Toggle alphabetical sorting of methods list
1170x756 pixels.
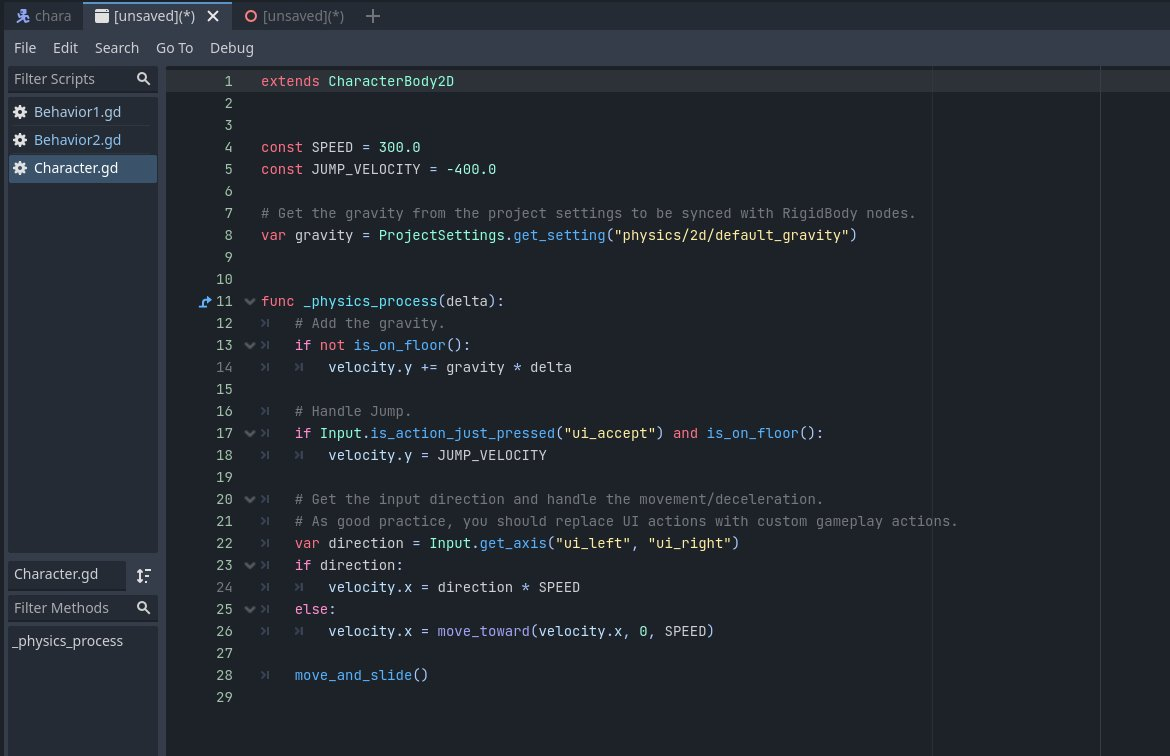pos(143,575)
